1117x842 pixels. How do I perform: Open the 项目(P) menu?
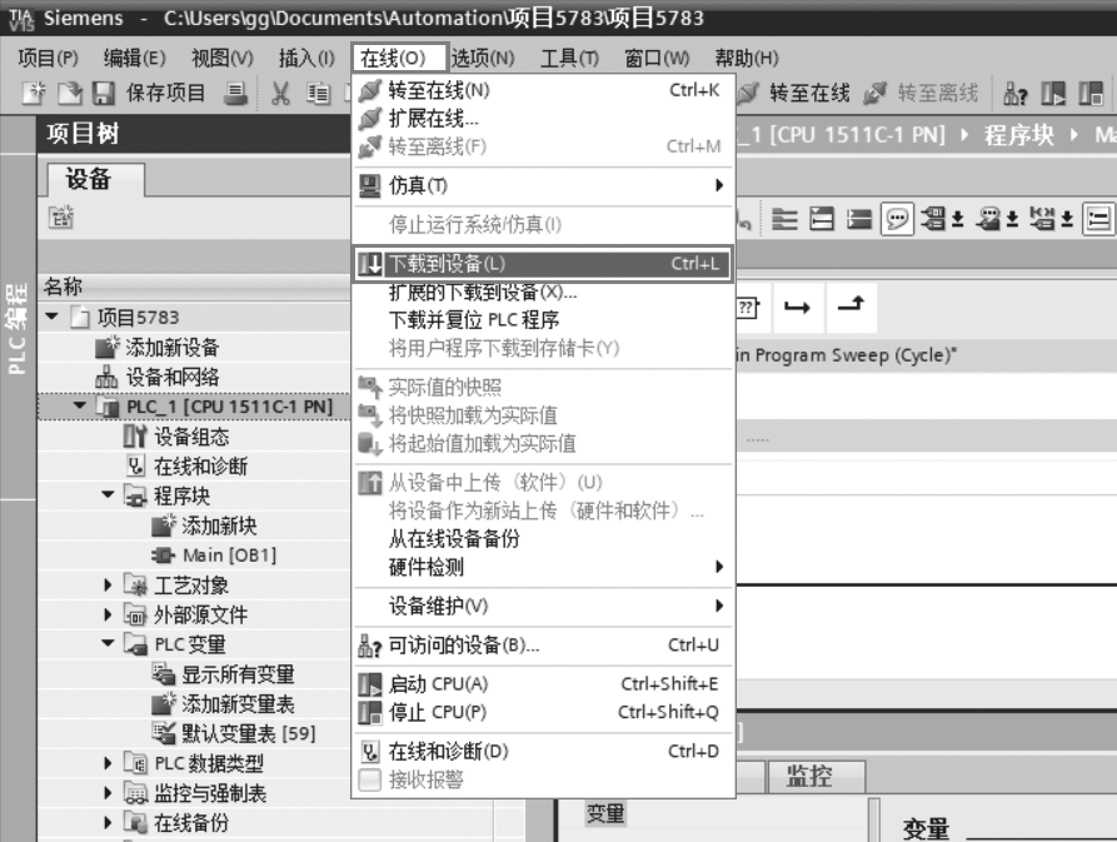[48, 58]
